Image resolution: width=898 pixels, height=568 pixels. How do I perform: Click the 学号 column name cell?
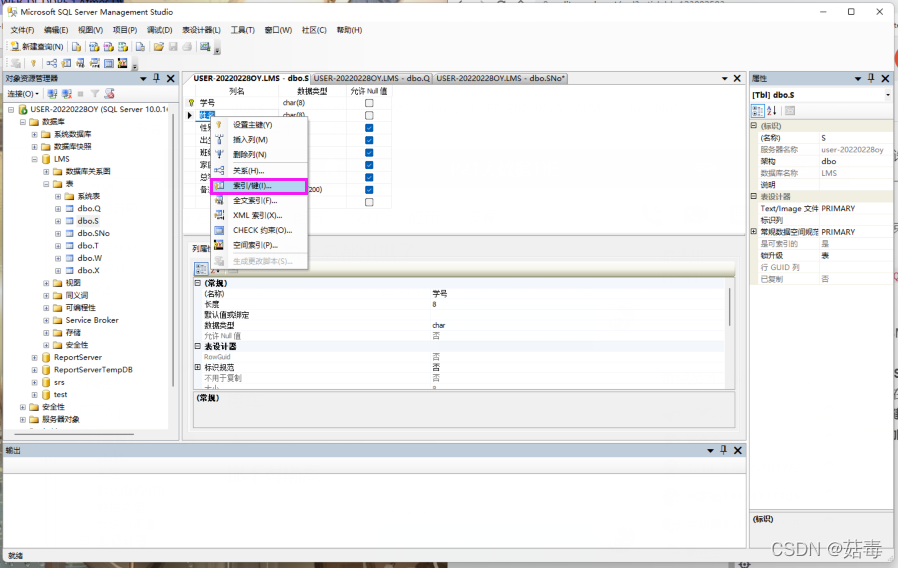click(239, 103)
